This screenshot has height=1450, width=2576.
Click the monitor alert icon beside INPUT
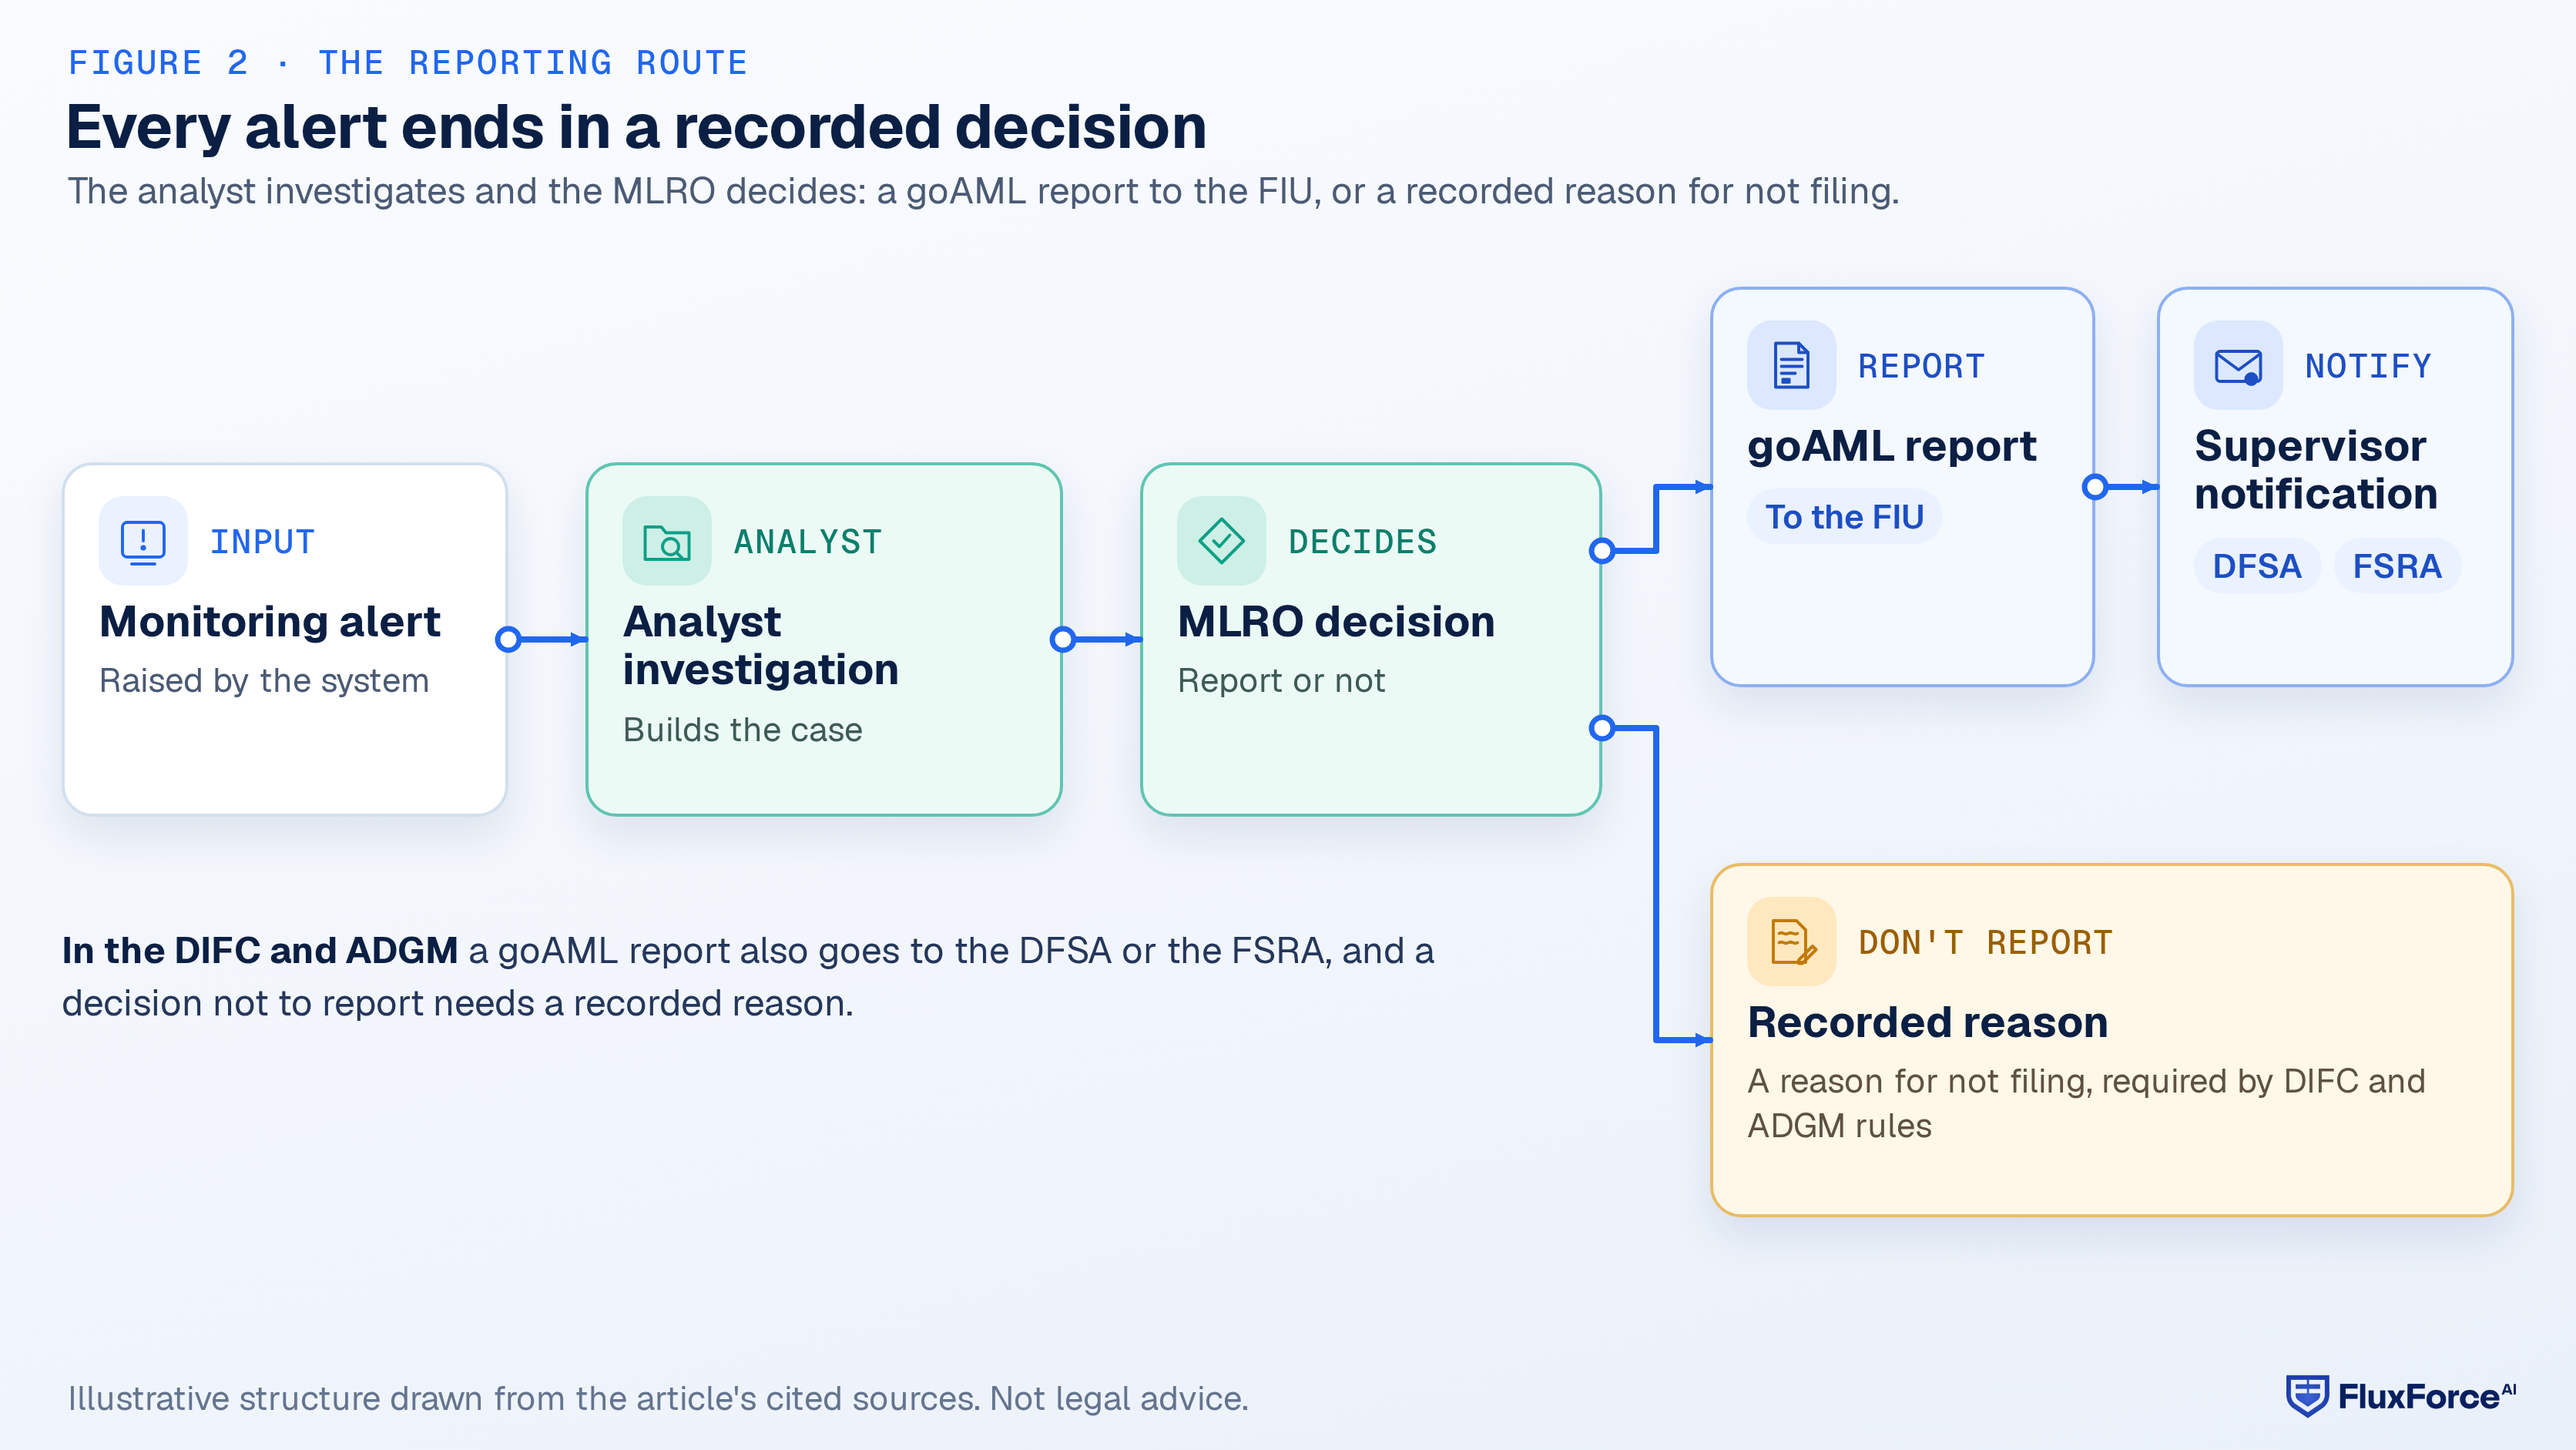143,541
